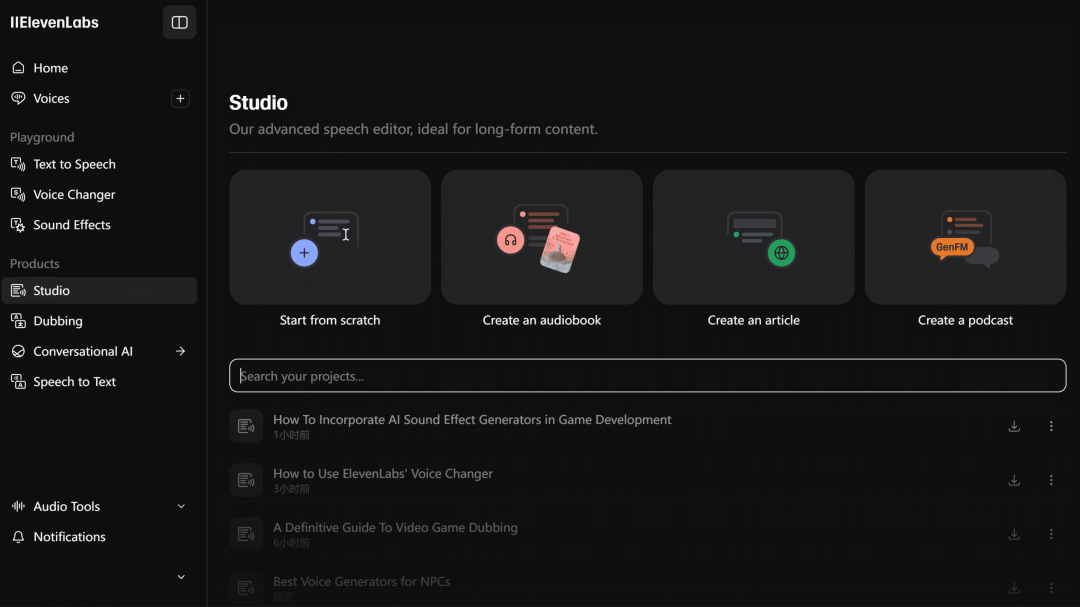The width and height of the screenshot is (1080, 607).
Task: Open 'A Definitive Guide To Video Game Dubbing'
Action: 395,527
